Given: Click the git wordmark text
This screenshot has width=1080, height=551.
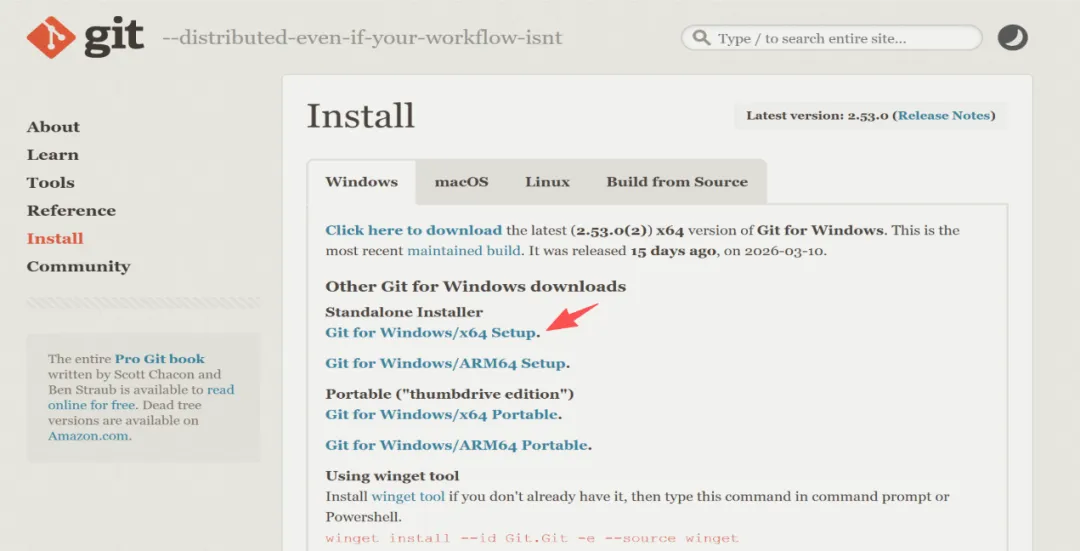Looking at the screenshot, I should (114, 38).
